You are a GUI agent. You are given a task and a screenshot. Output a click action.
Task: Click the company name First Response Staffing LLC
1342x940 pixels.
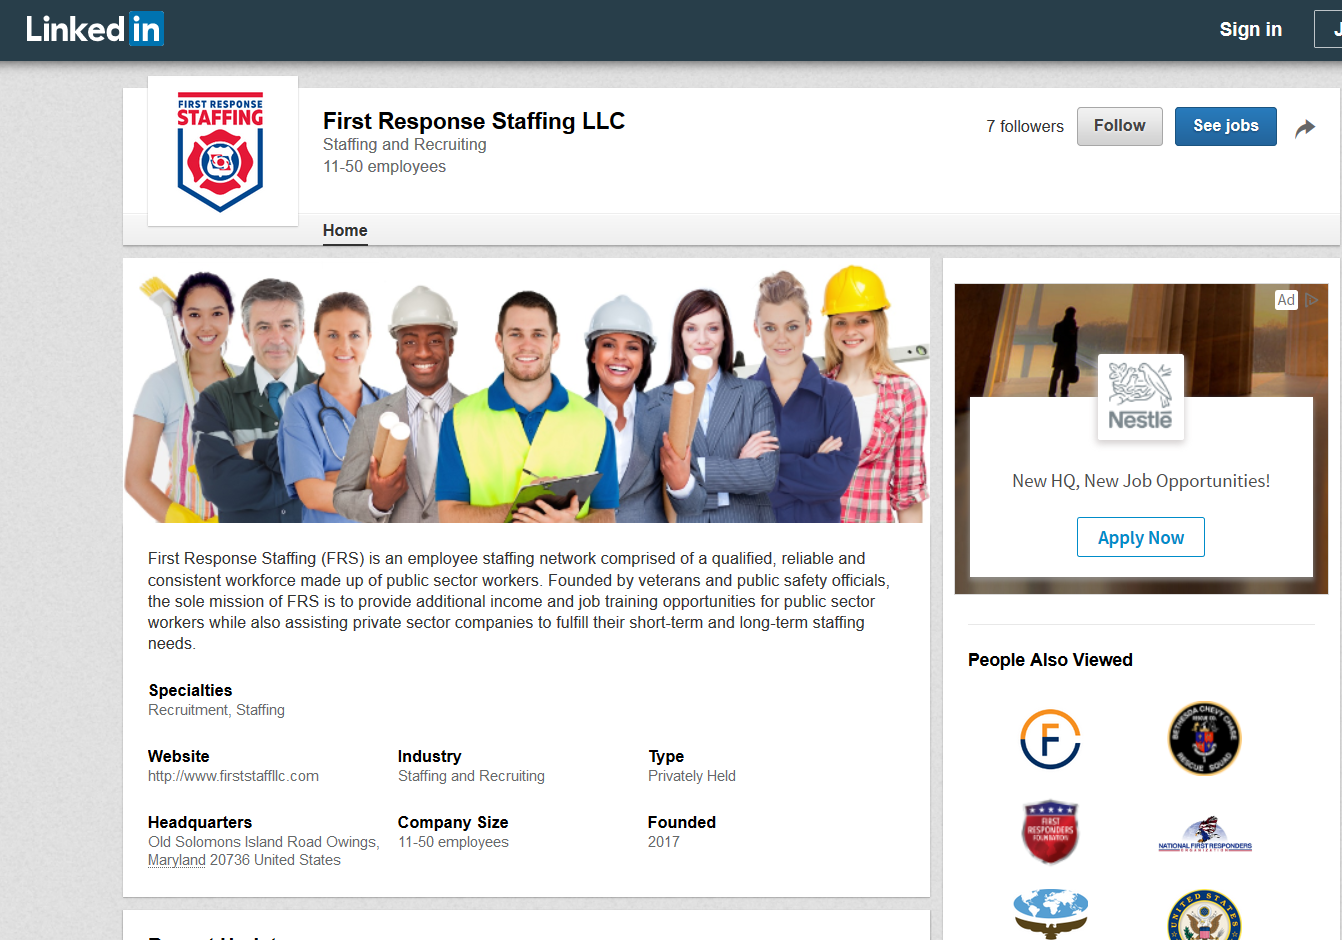[x=474, y=121]
